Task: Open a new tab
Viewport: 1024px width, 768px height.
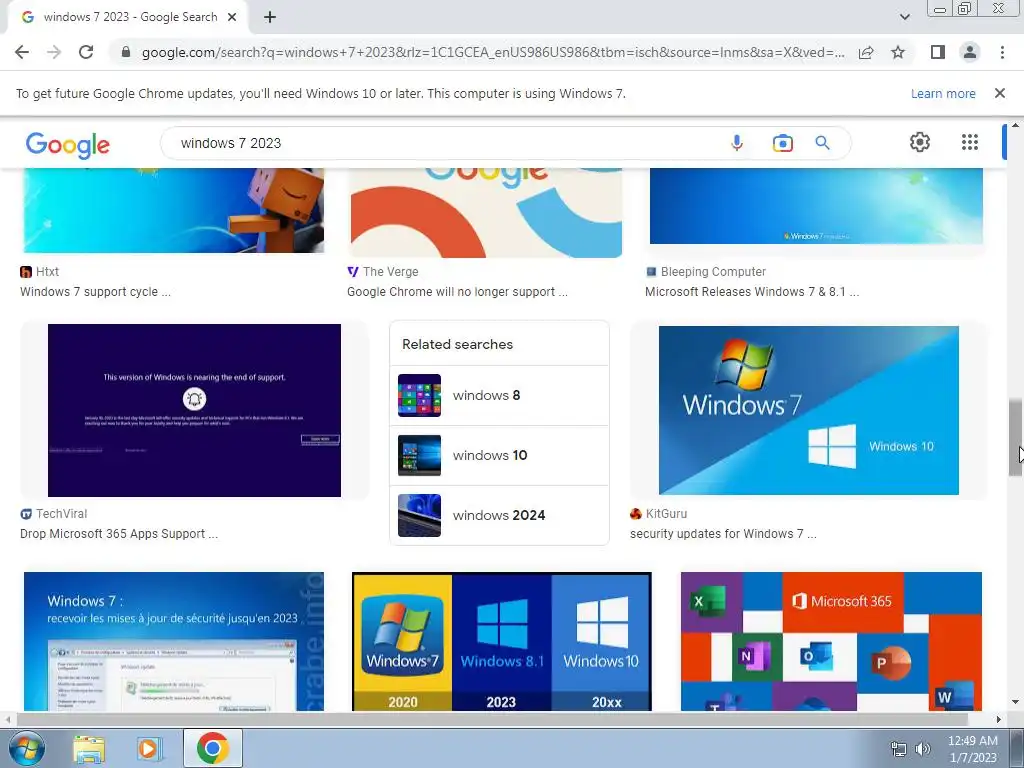Action: tap(270, 18)
